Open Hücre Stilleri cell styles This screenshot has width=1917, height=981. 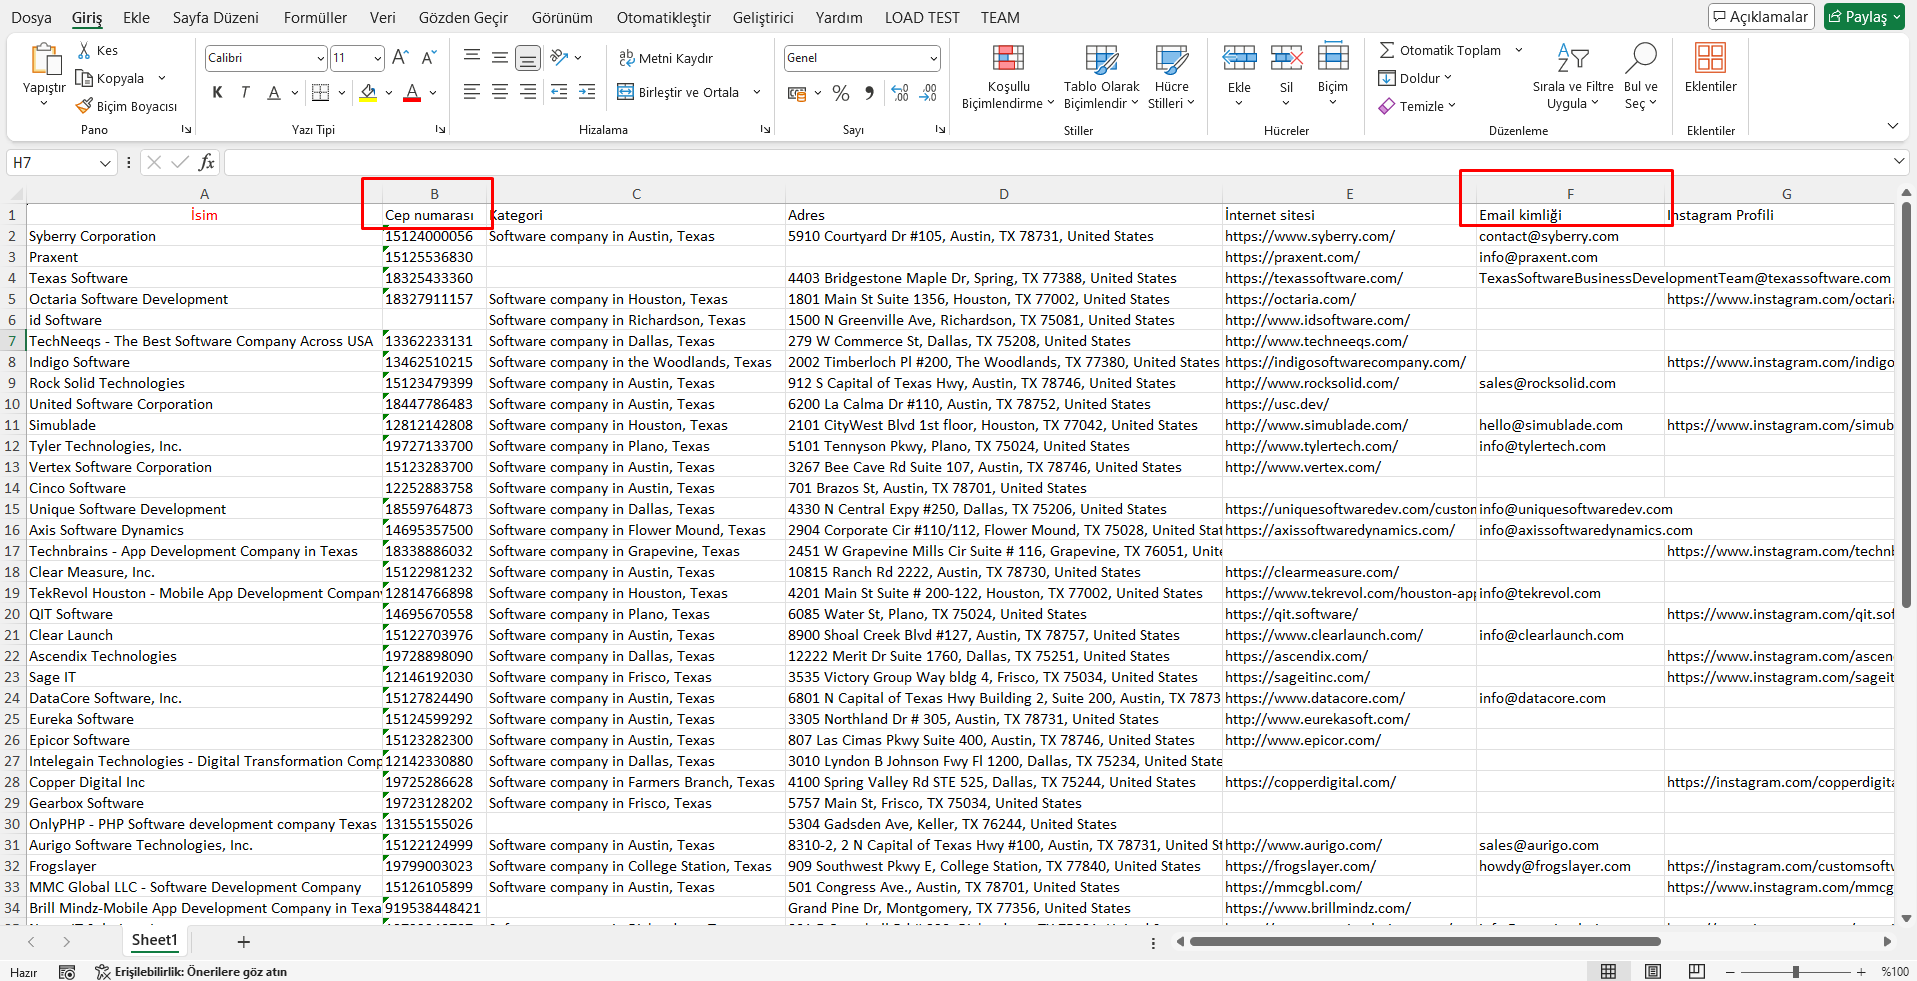click(x=1171, y=77)
